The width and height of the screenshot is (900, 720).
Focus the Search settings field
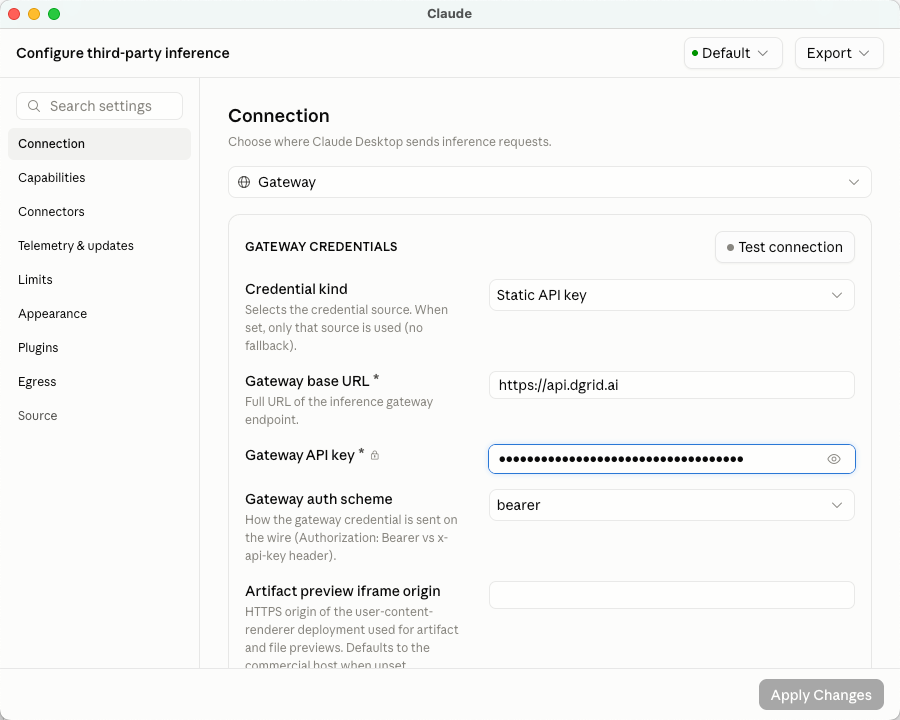[x=99, y=106]
